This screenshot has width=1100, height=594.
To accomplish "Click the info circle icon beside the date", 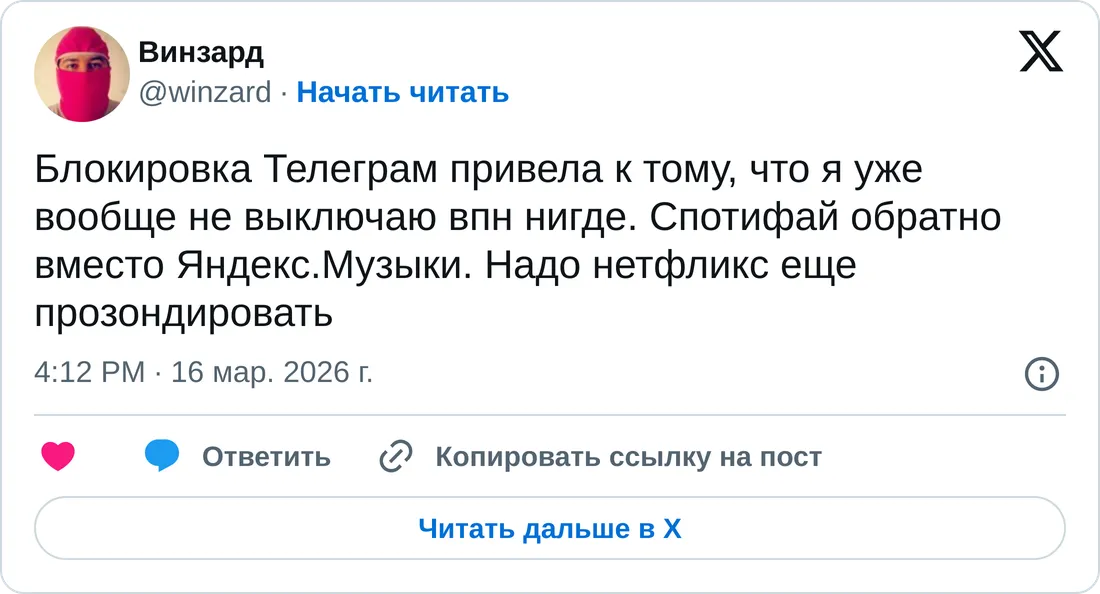I will (1042, 374).
